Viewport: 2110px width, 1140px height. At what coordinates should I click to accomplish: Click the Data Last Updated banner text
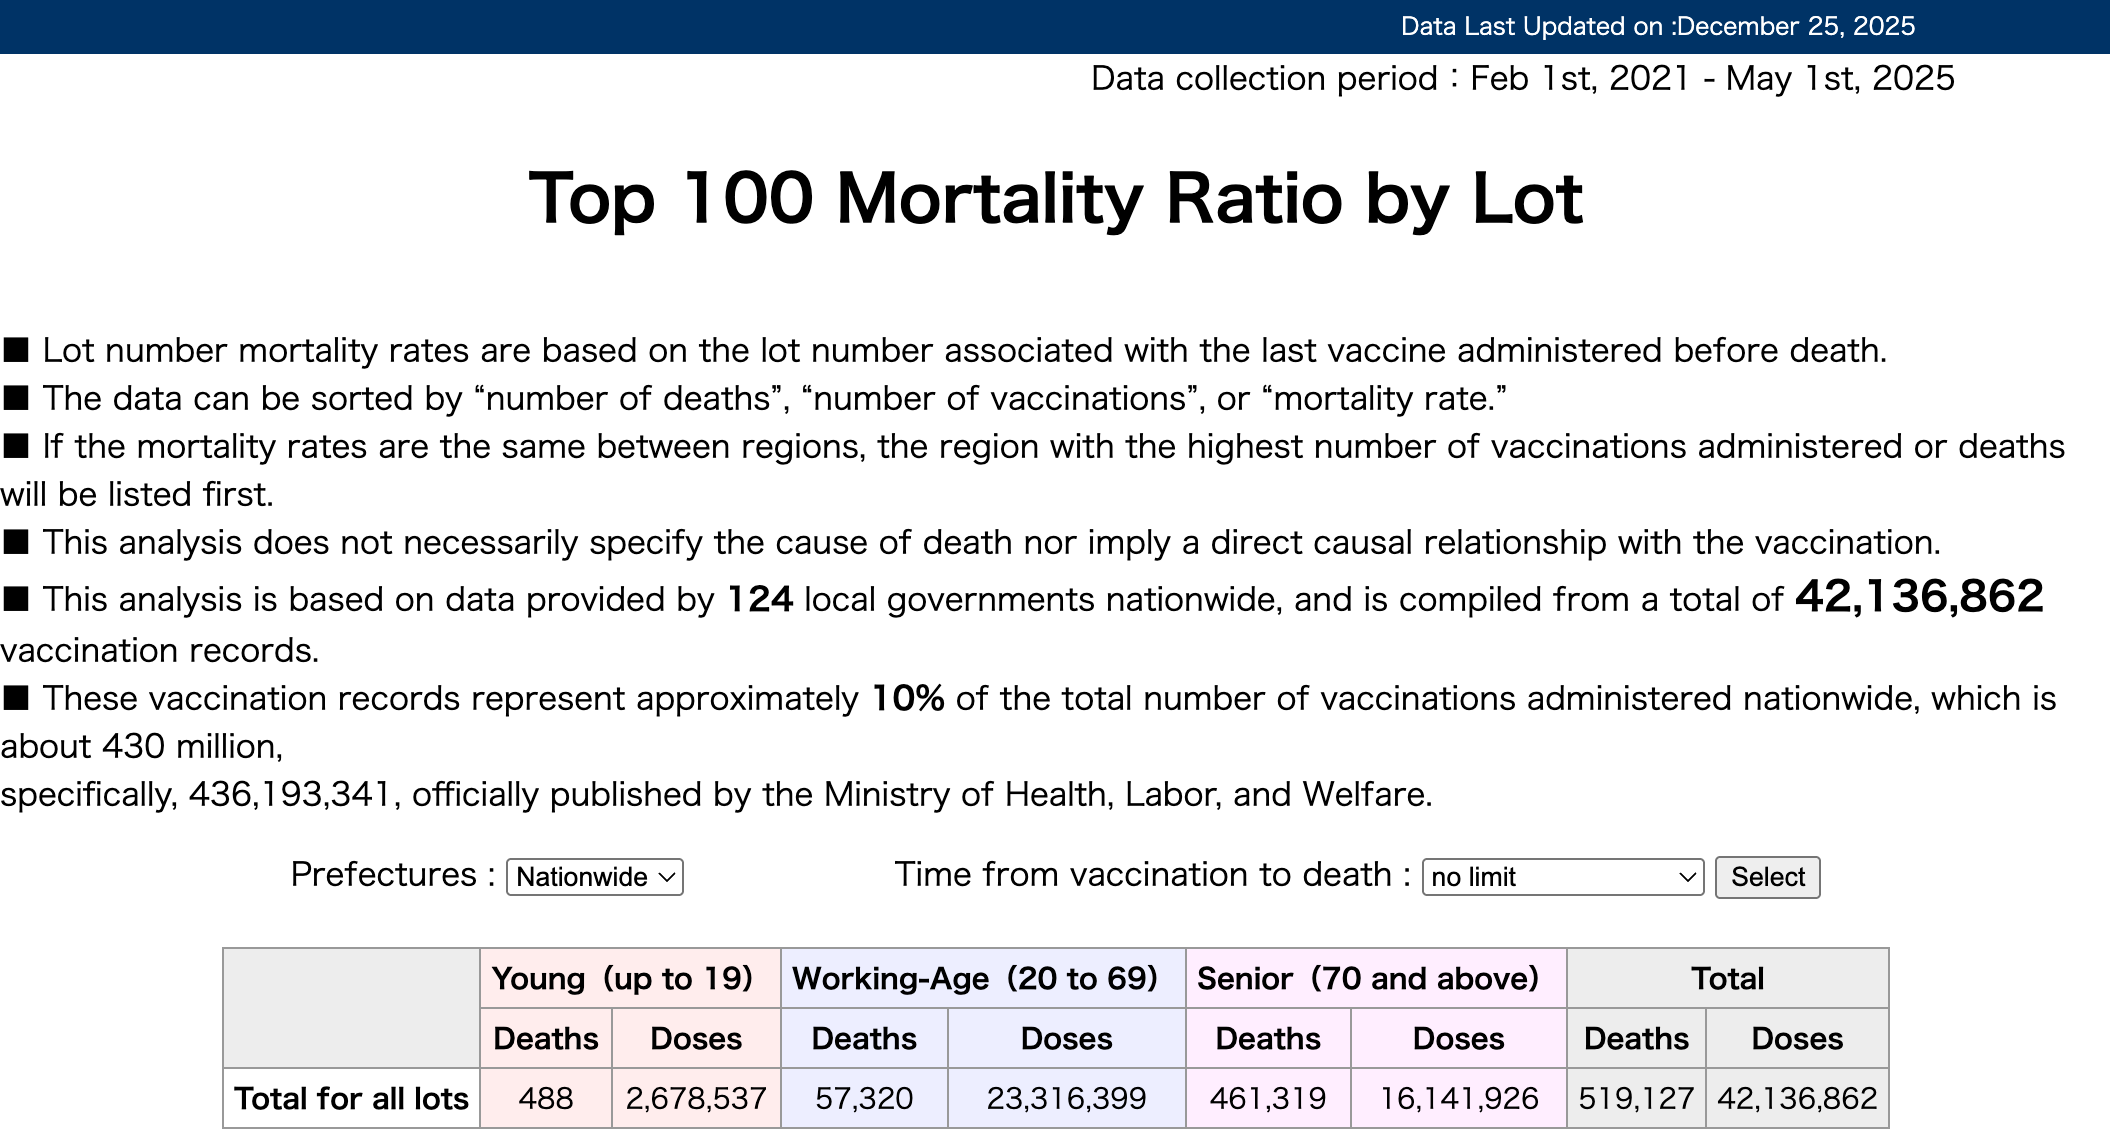[x=1657, y=26]
